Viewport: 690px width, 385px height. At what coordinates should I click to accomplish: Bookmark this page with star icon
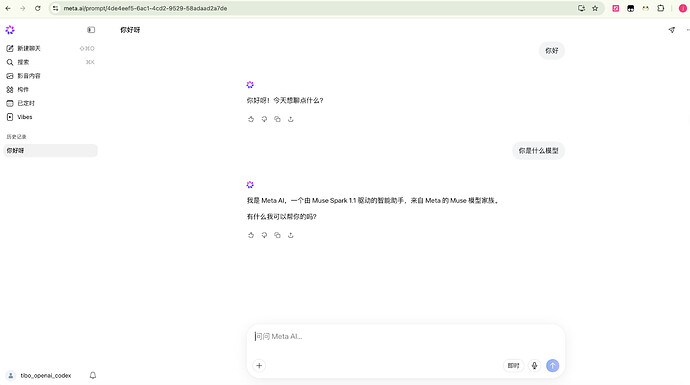[595, 8]
